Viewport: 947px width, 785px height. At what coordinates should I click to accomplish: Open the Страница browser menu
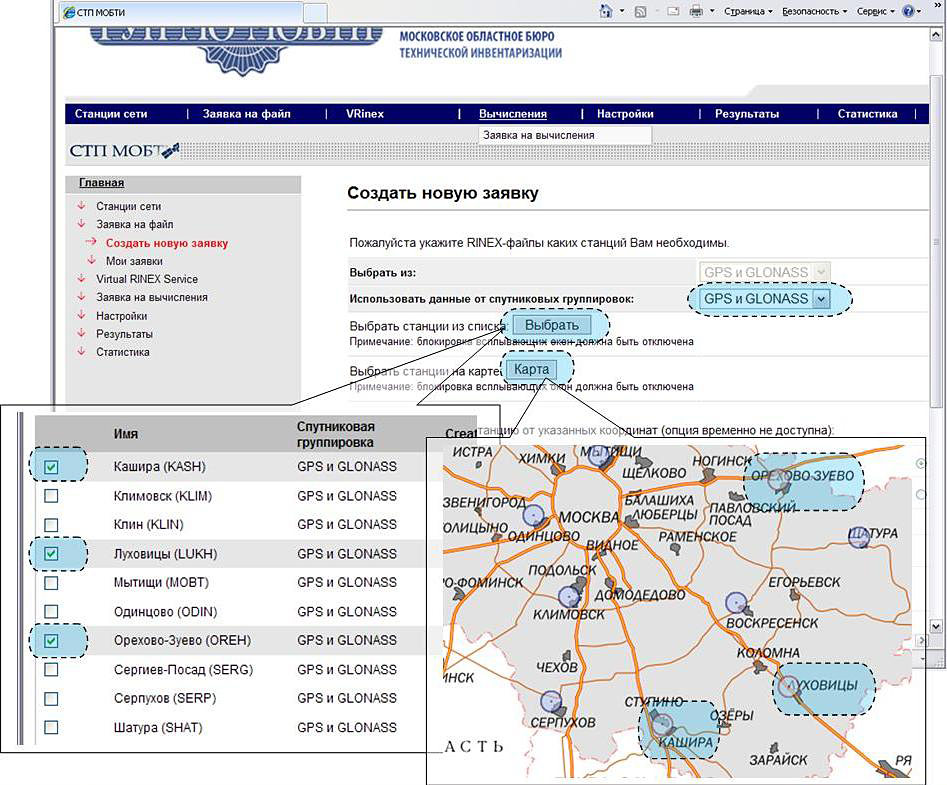[748, 11]
